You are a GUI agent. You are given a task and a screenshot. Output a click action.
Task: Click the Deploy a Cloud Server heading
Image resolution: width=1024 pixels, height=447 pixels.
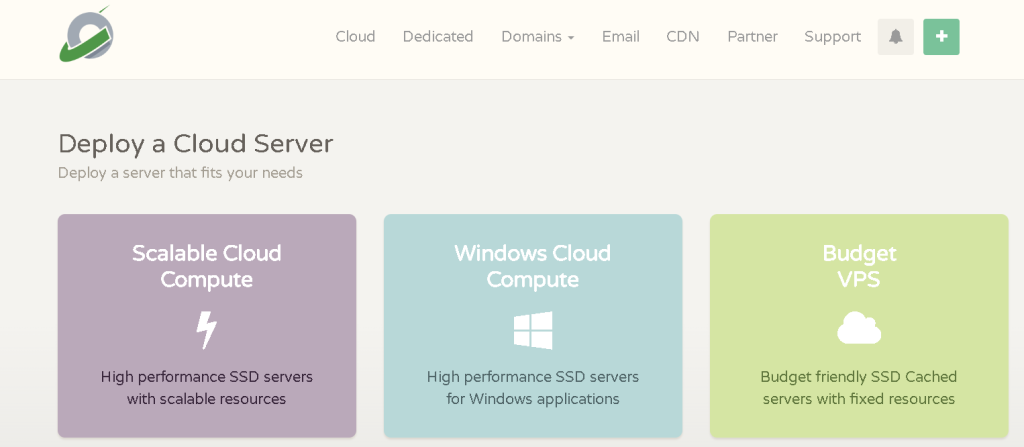tap(195, 144)
